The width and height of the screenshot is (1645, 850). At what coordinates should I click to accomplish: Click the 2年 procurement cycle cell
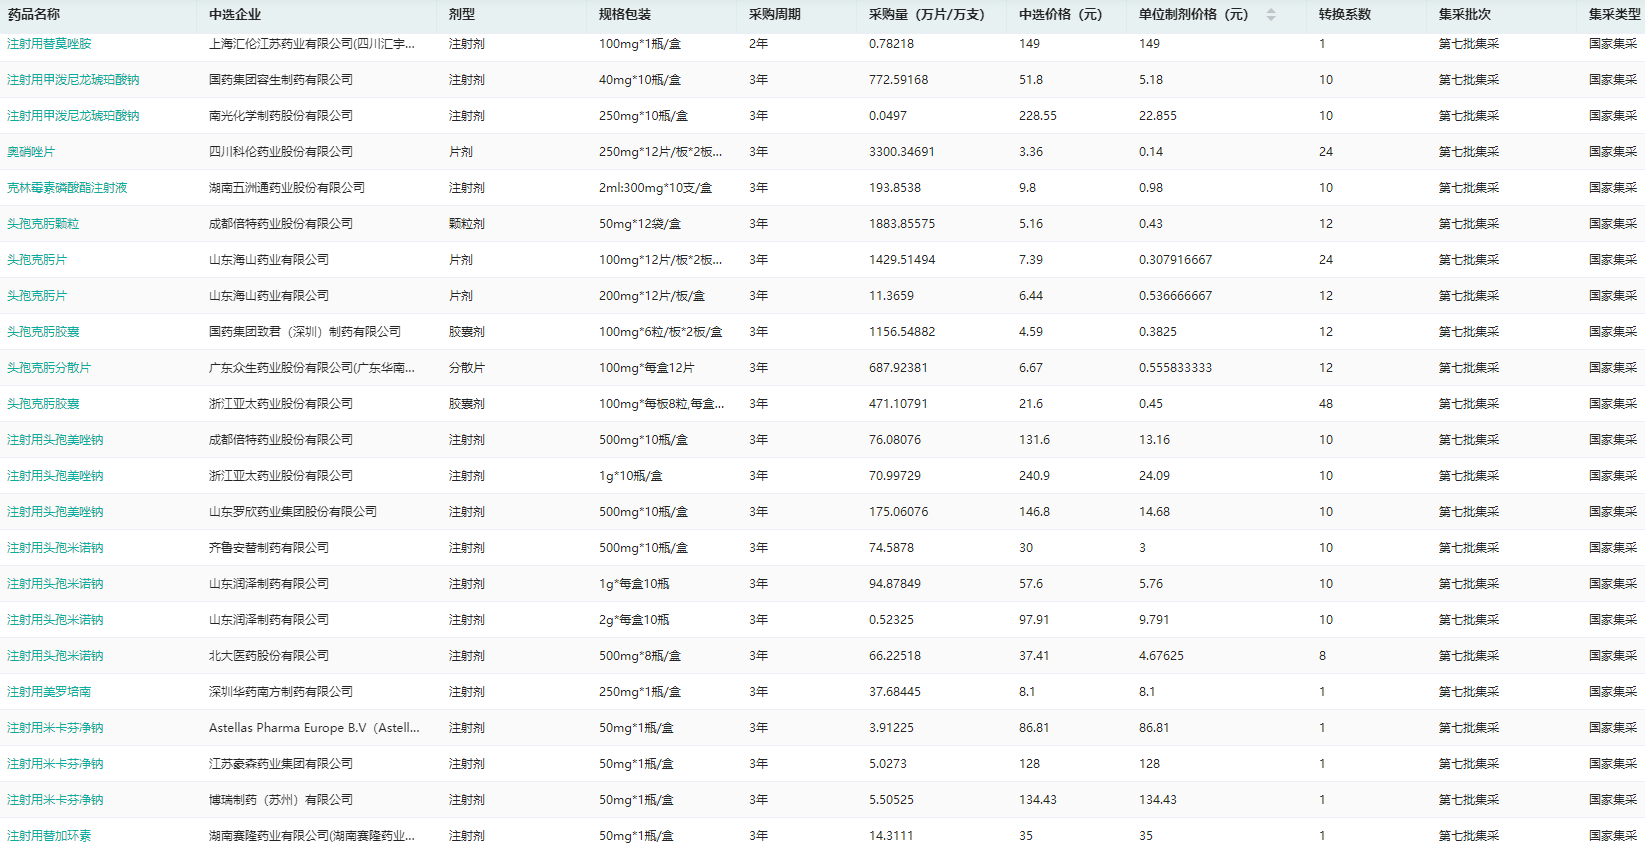pyautogui.click(x=759, y=44)
